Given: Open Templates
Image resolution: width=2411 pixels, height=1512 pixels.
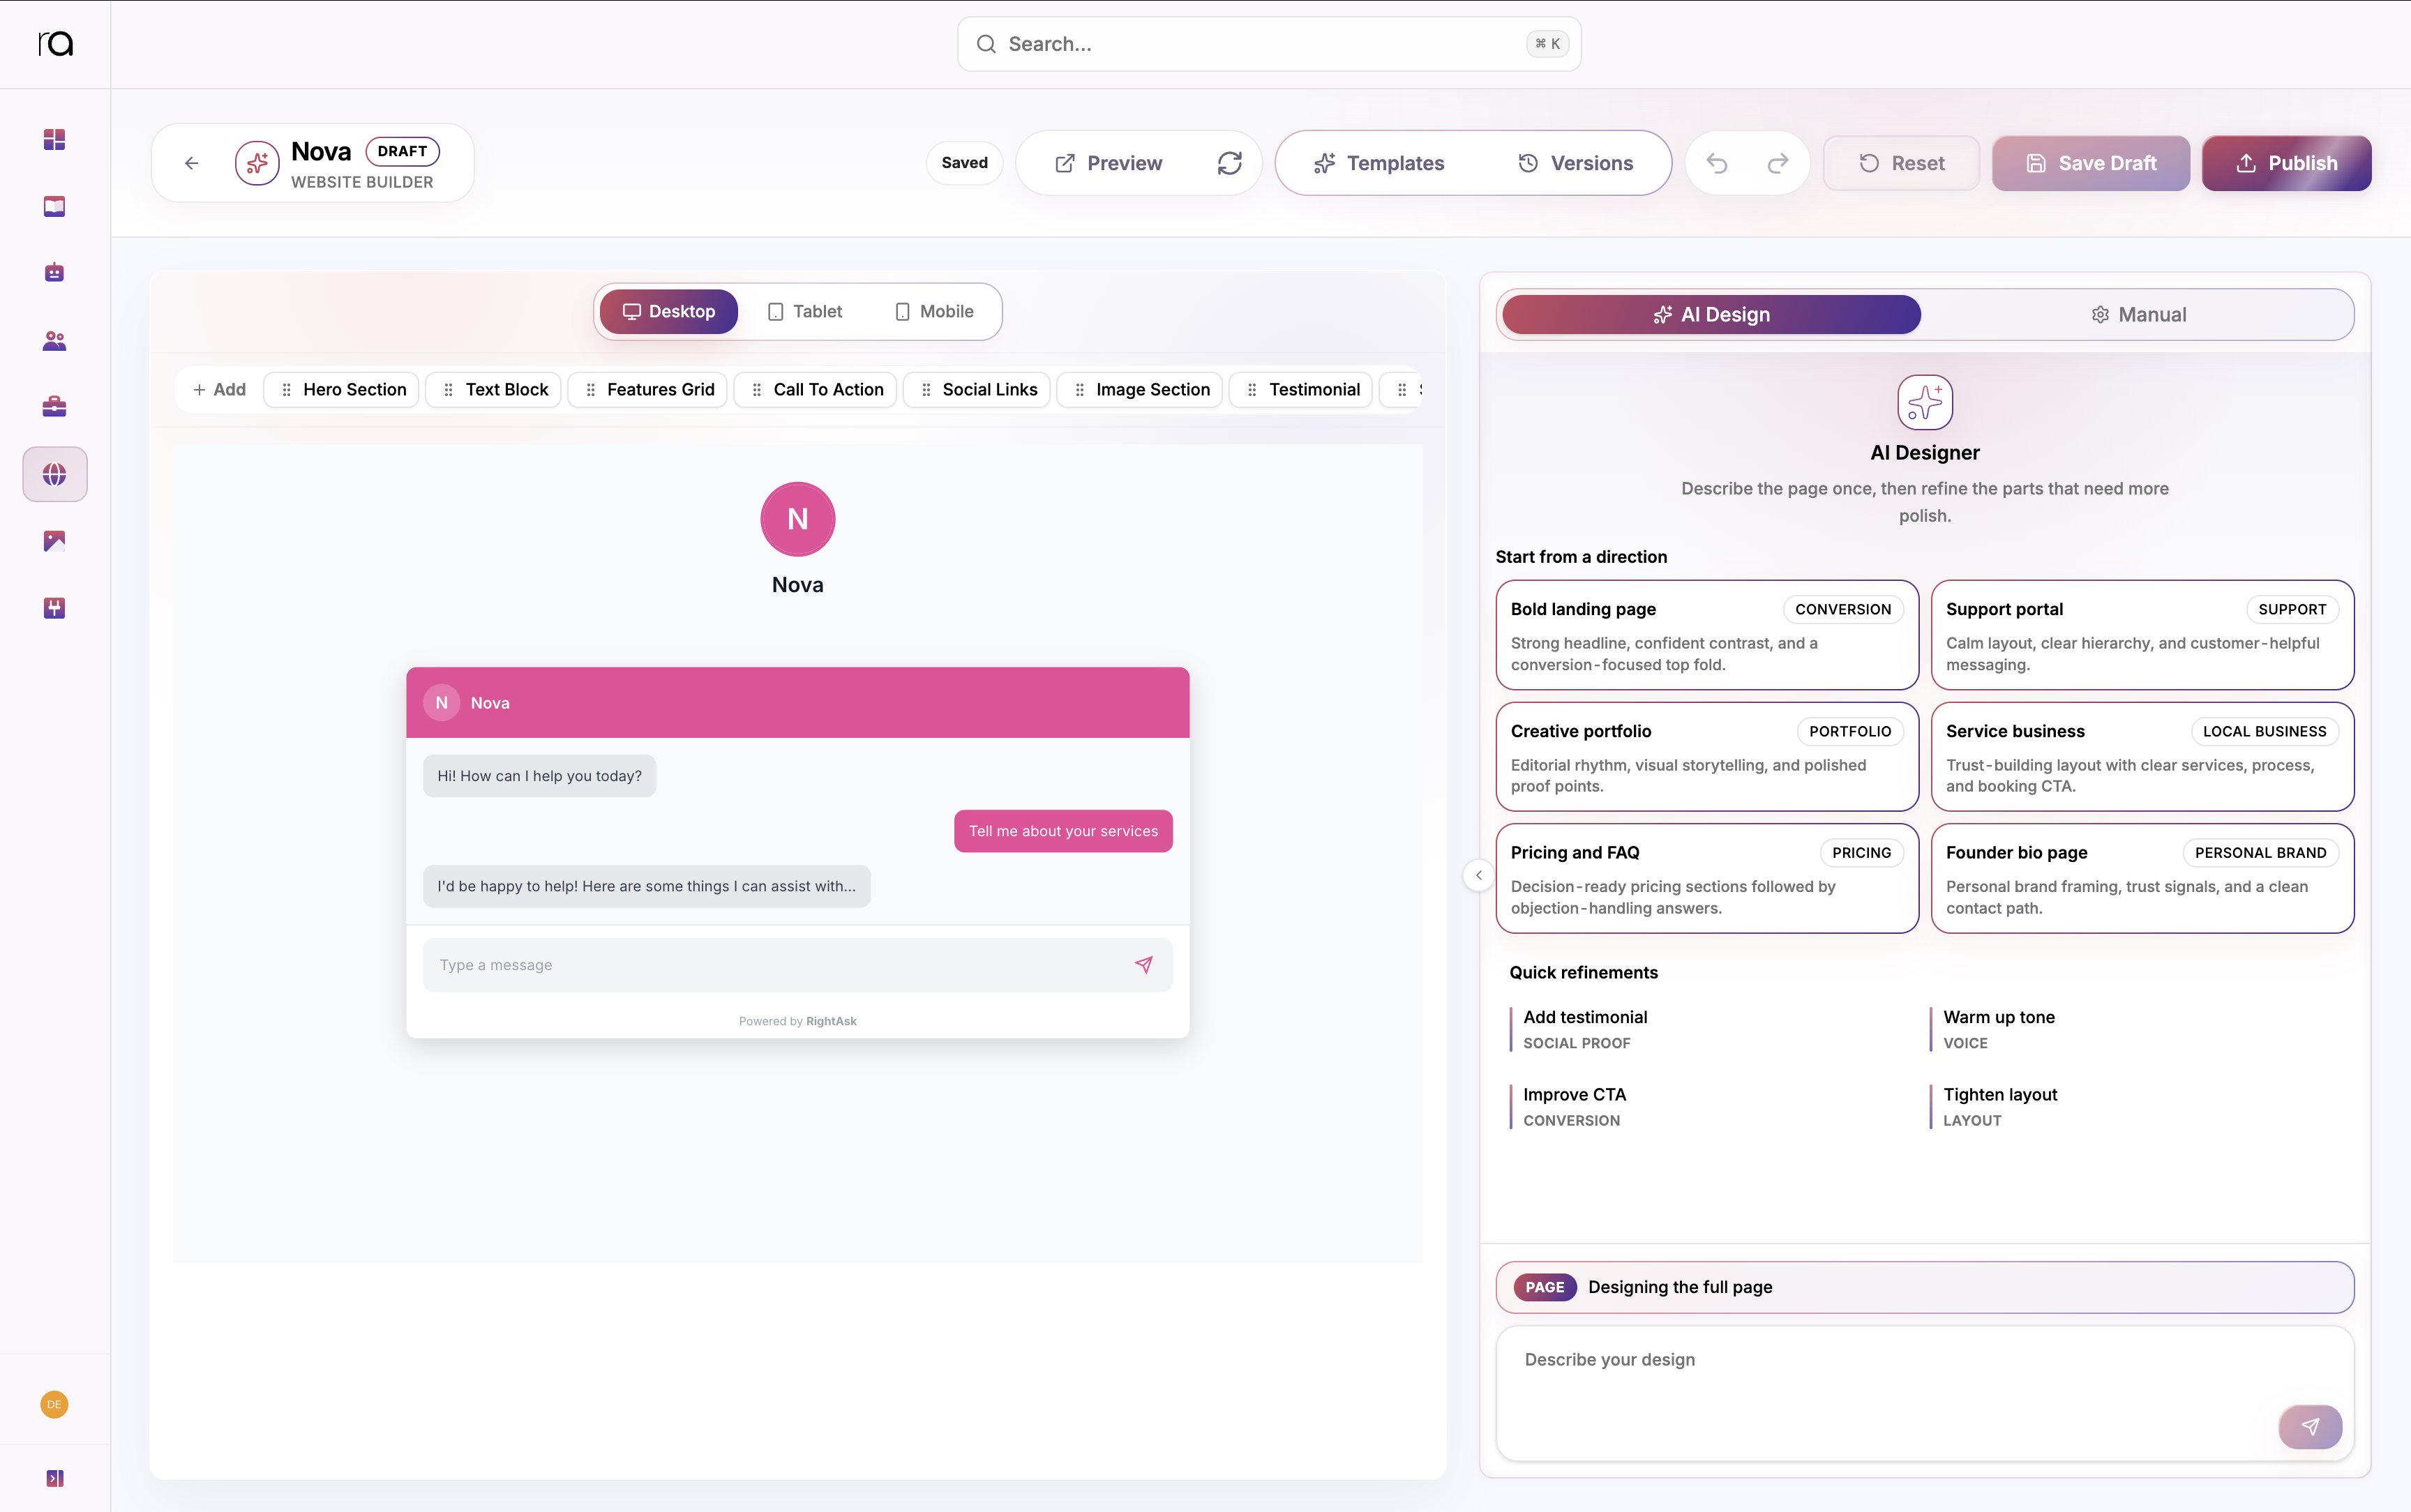Looking at the screenshot, I should click(x=1380, y=163).
